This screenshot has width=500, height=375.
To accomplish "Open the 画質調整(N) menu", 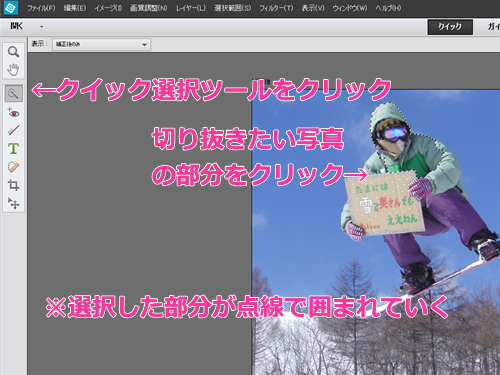I will (149, 8).
